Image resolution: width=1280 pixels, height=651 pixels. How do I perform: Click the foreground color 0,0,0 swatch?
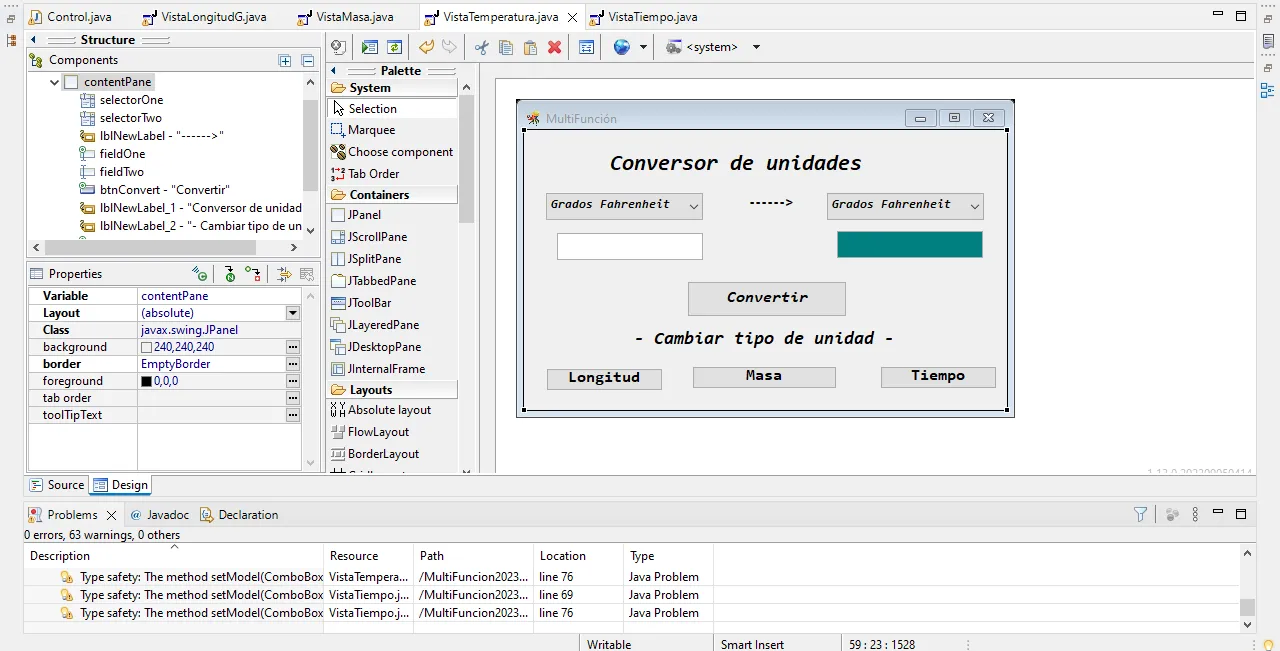[147, 381]
